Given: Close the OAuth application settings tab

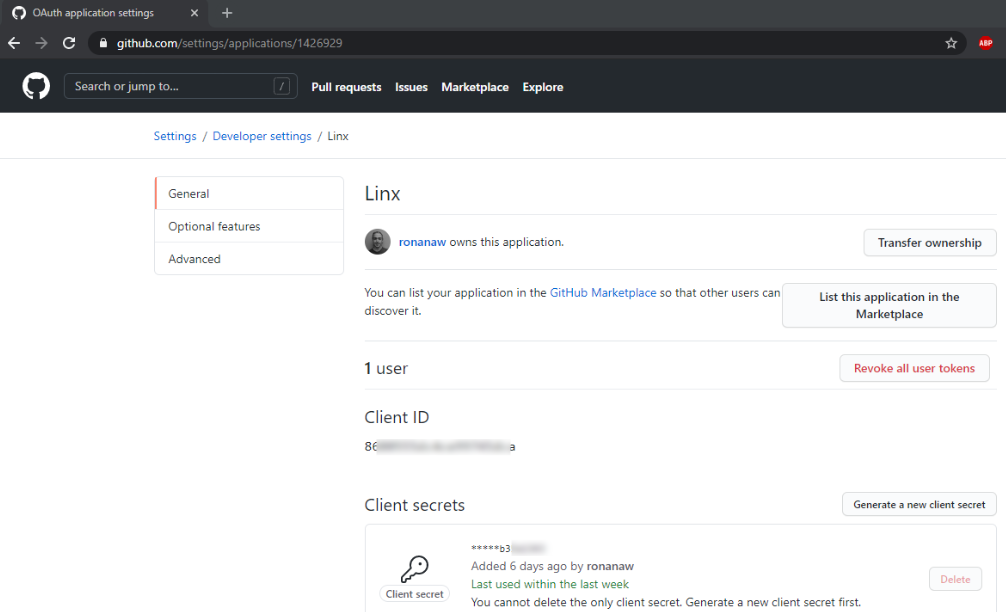Looking at the screenshot, I should point(194,13).
